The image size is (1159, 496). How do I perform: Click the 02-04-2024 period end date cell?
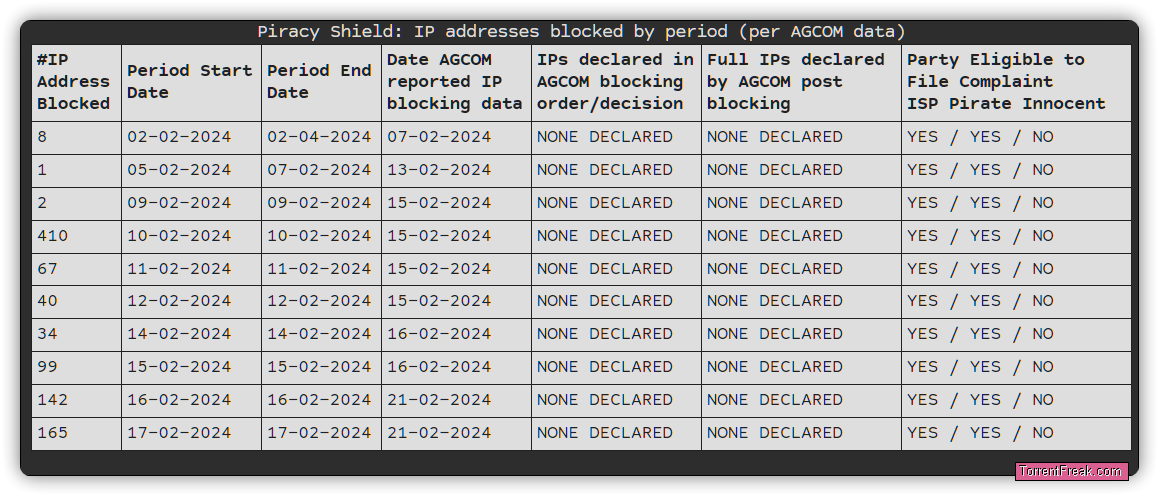[322, 137]
